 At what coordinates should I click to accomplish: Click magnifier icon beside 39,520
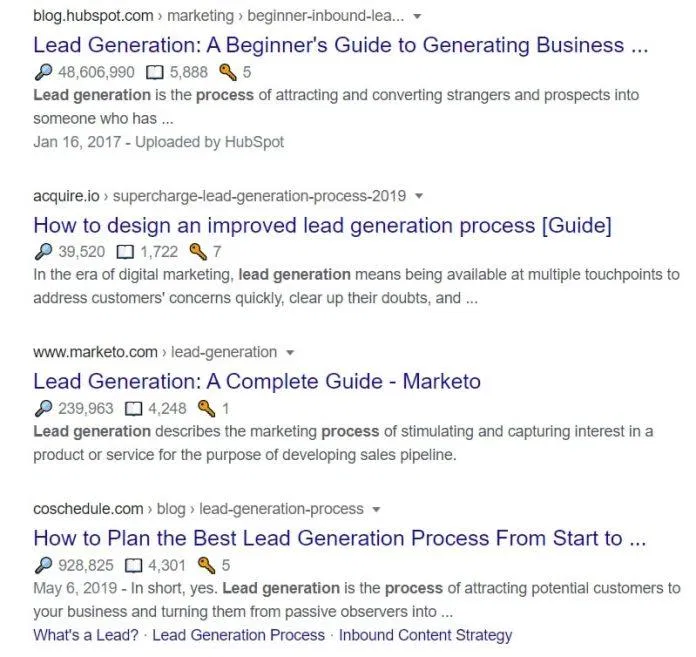[x=41, y=251]
